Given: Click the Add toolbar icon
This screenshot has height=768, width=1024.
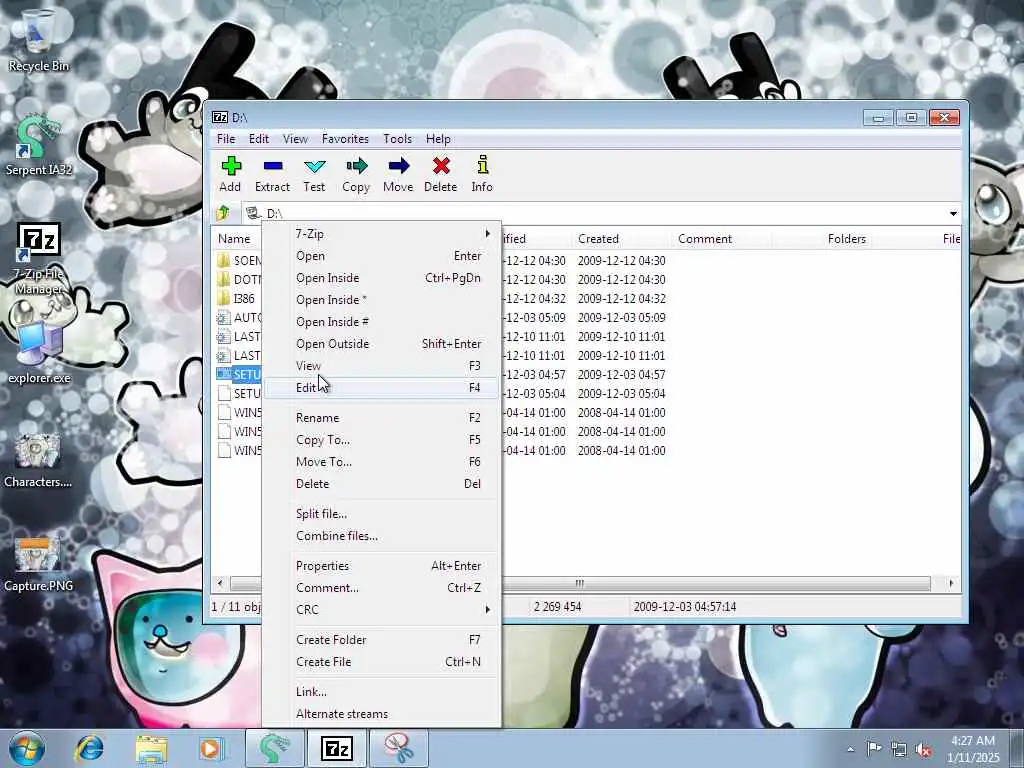Looking at the screenshot, I should pyautogui.click(x=230, y=174).
